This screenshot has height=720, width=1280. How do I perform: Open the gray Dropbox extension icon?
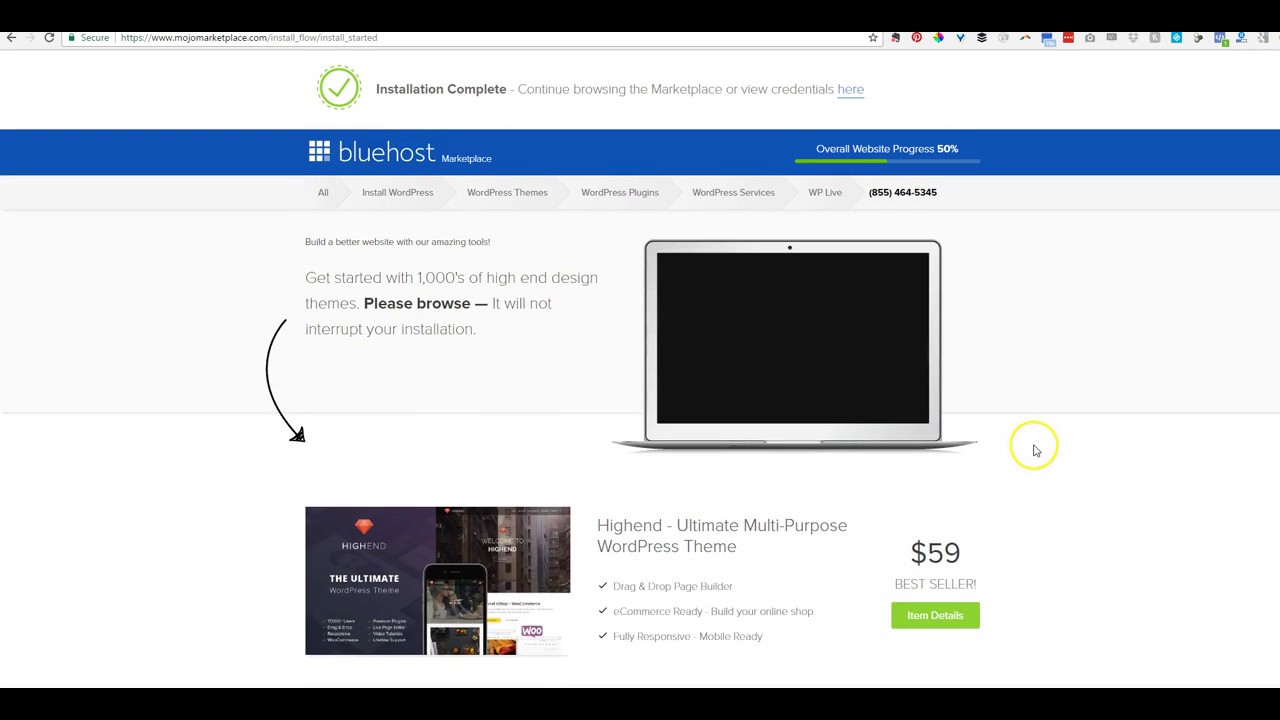click(x=1133, y=38)
